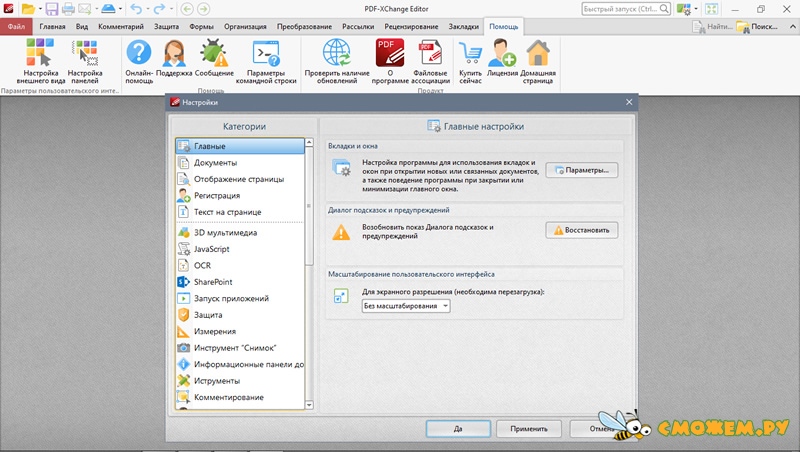Open the Customize UI appearance tool (Настройка внешнего вида)

click(x=41, y=61)
